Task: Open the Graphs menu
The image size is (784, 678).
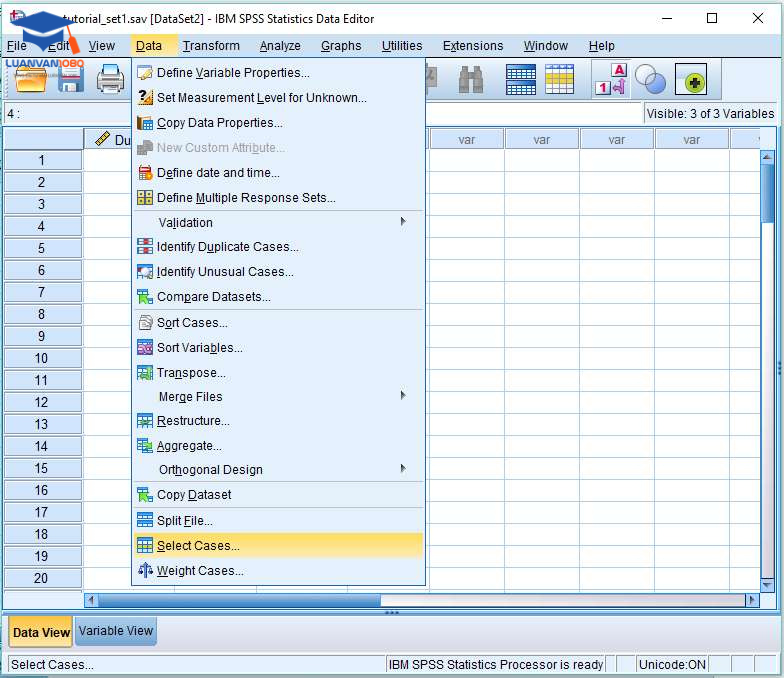Action: point(341,46)
